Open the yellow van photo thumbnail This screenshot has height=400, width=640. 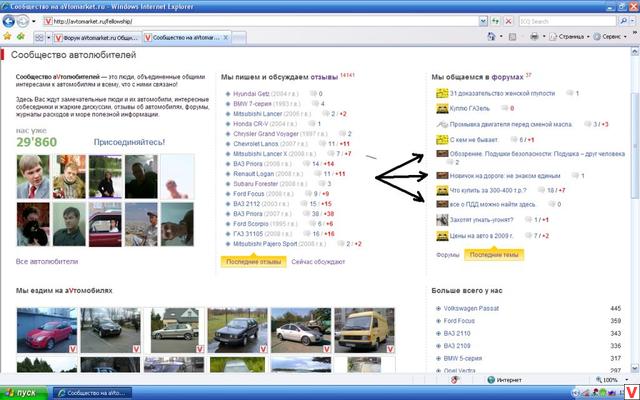[364, 330]
